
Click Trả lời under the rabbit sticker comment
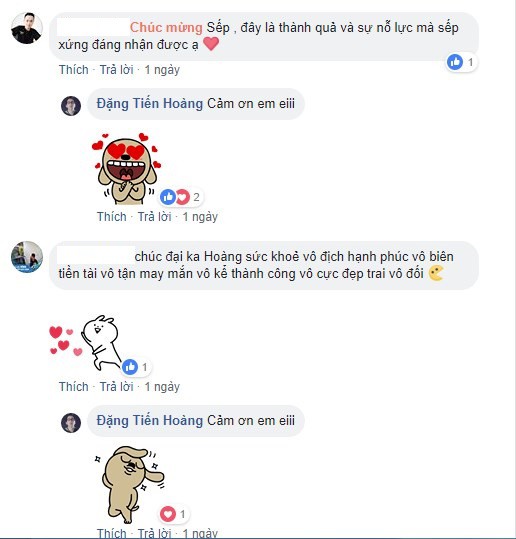117,387
